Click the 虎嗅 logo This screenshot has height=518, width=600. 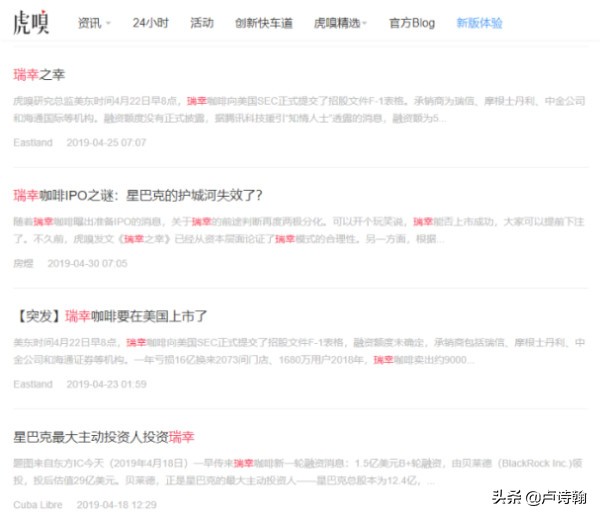[31, 23]
